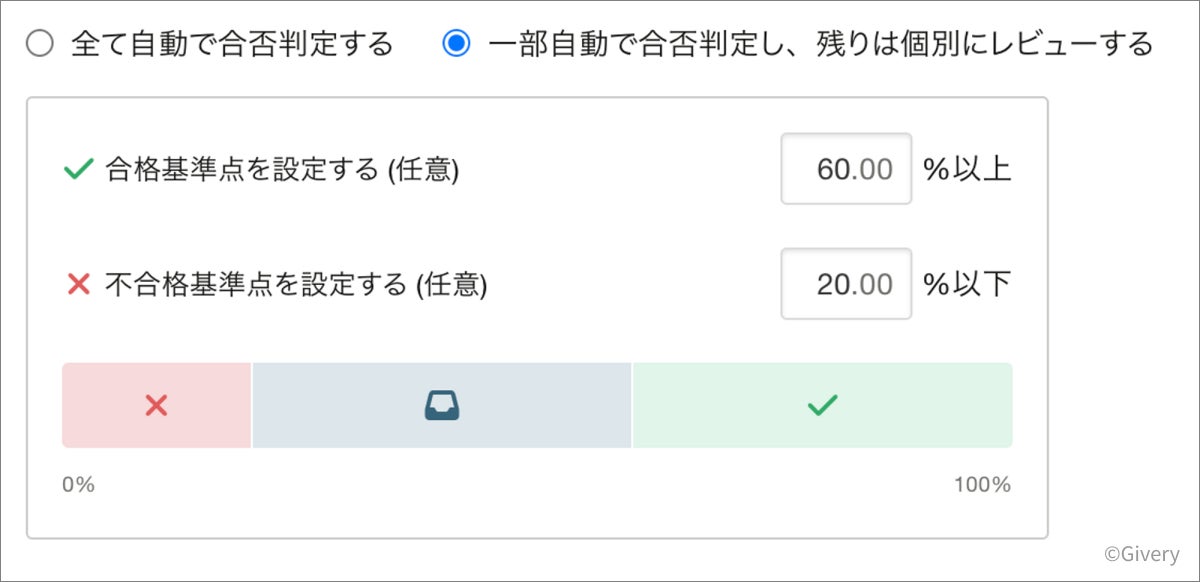Select the '一部自動で合否判定し' radio button
The image size is (1200, 582).
pyautogui.click(x=456, y=45)
